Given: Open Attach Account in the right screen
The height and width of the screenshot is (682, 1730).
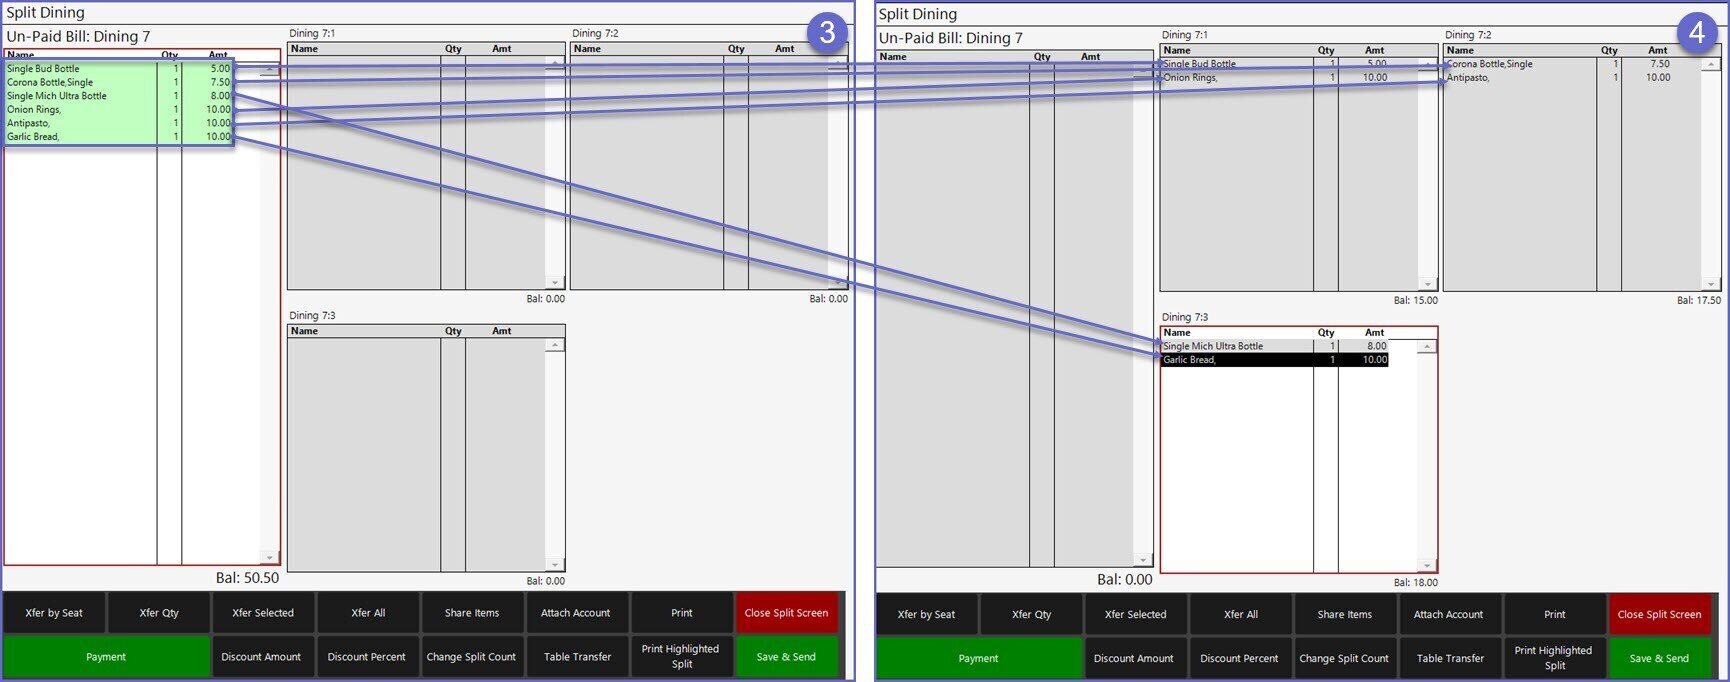Looking at the screenshot, I should 1448,615.
